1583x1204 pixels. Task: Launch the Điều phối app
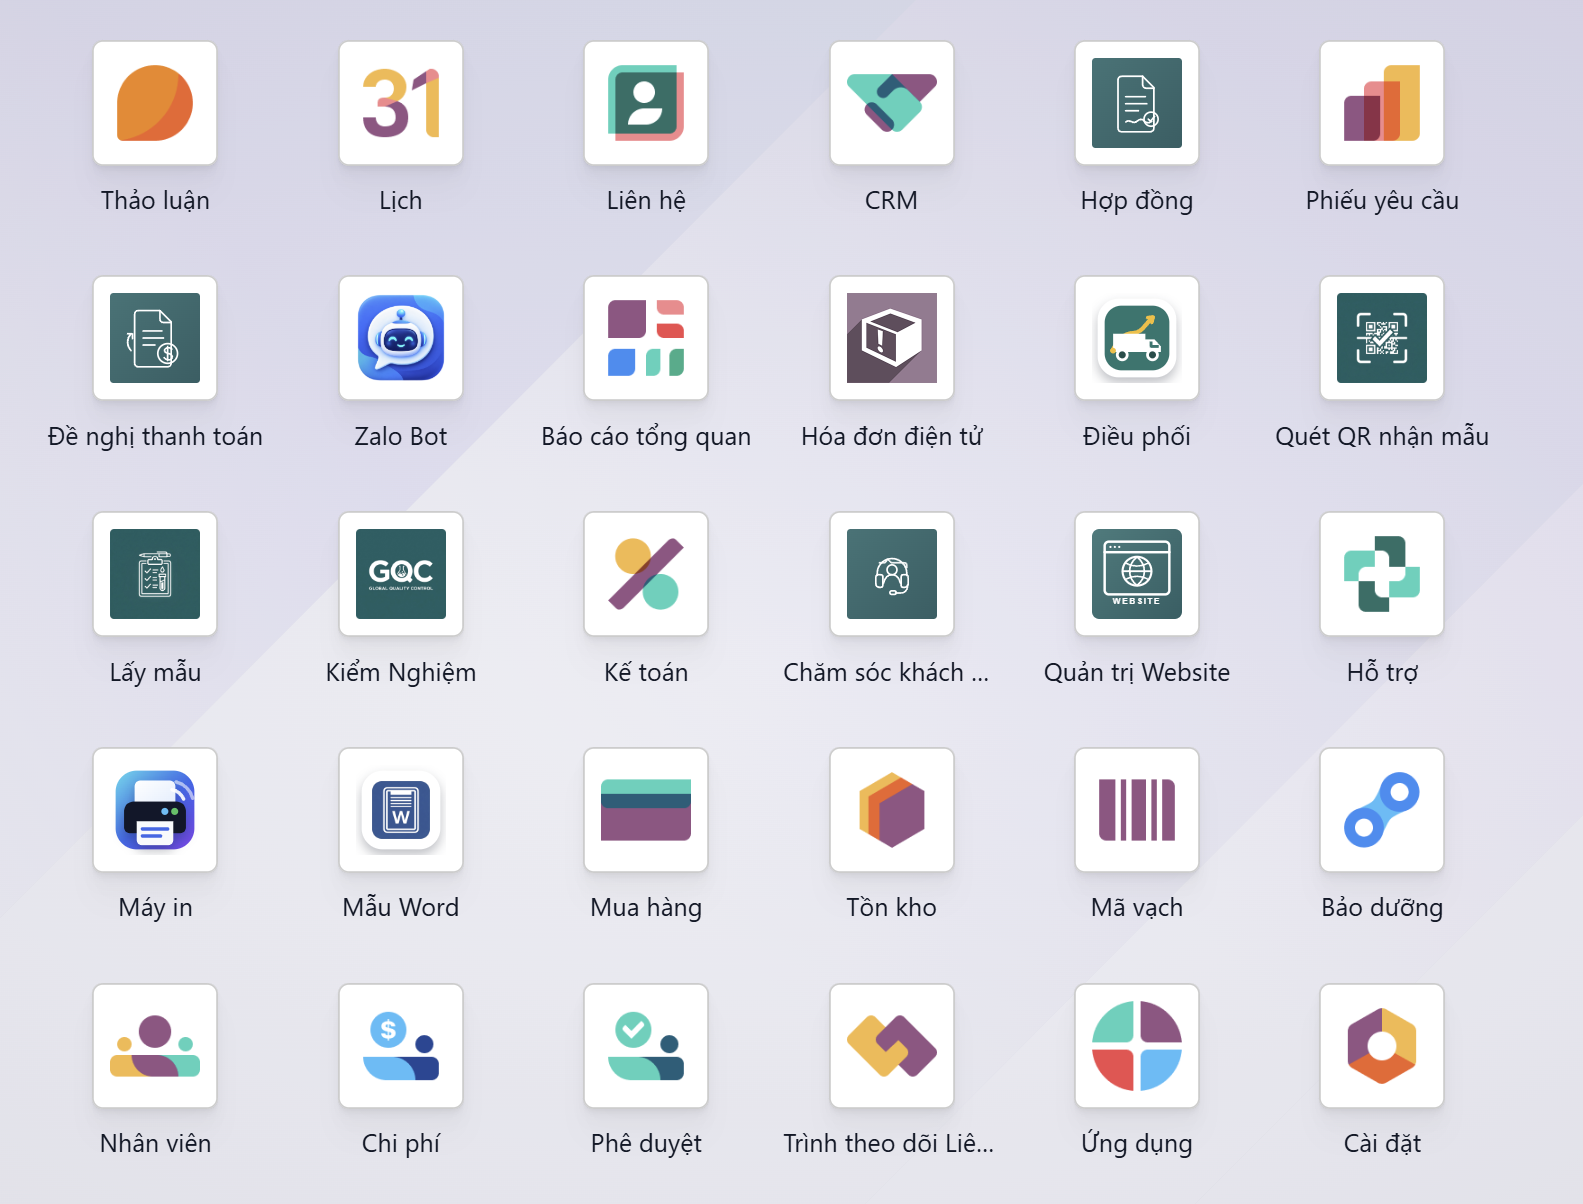pos(1137,338)
